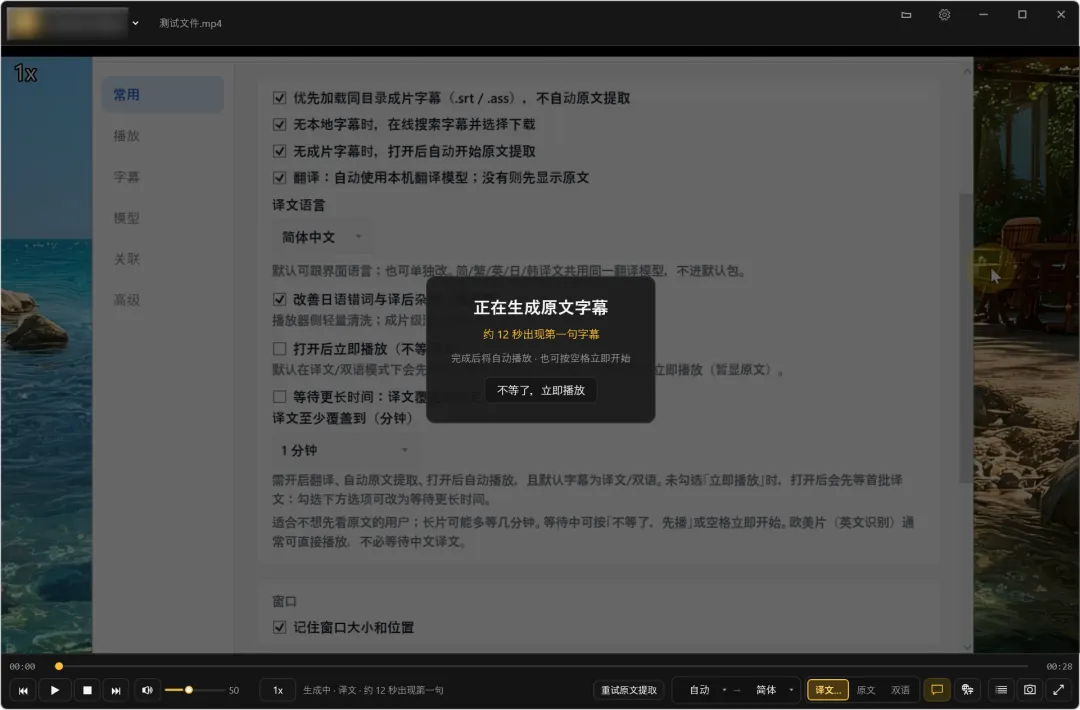The width and height of the screenshot is (1080, 710).
Task: Skip to the previous track
Action: (23, 690)
